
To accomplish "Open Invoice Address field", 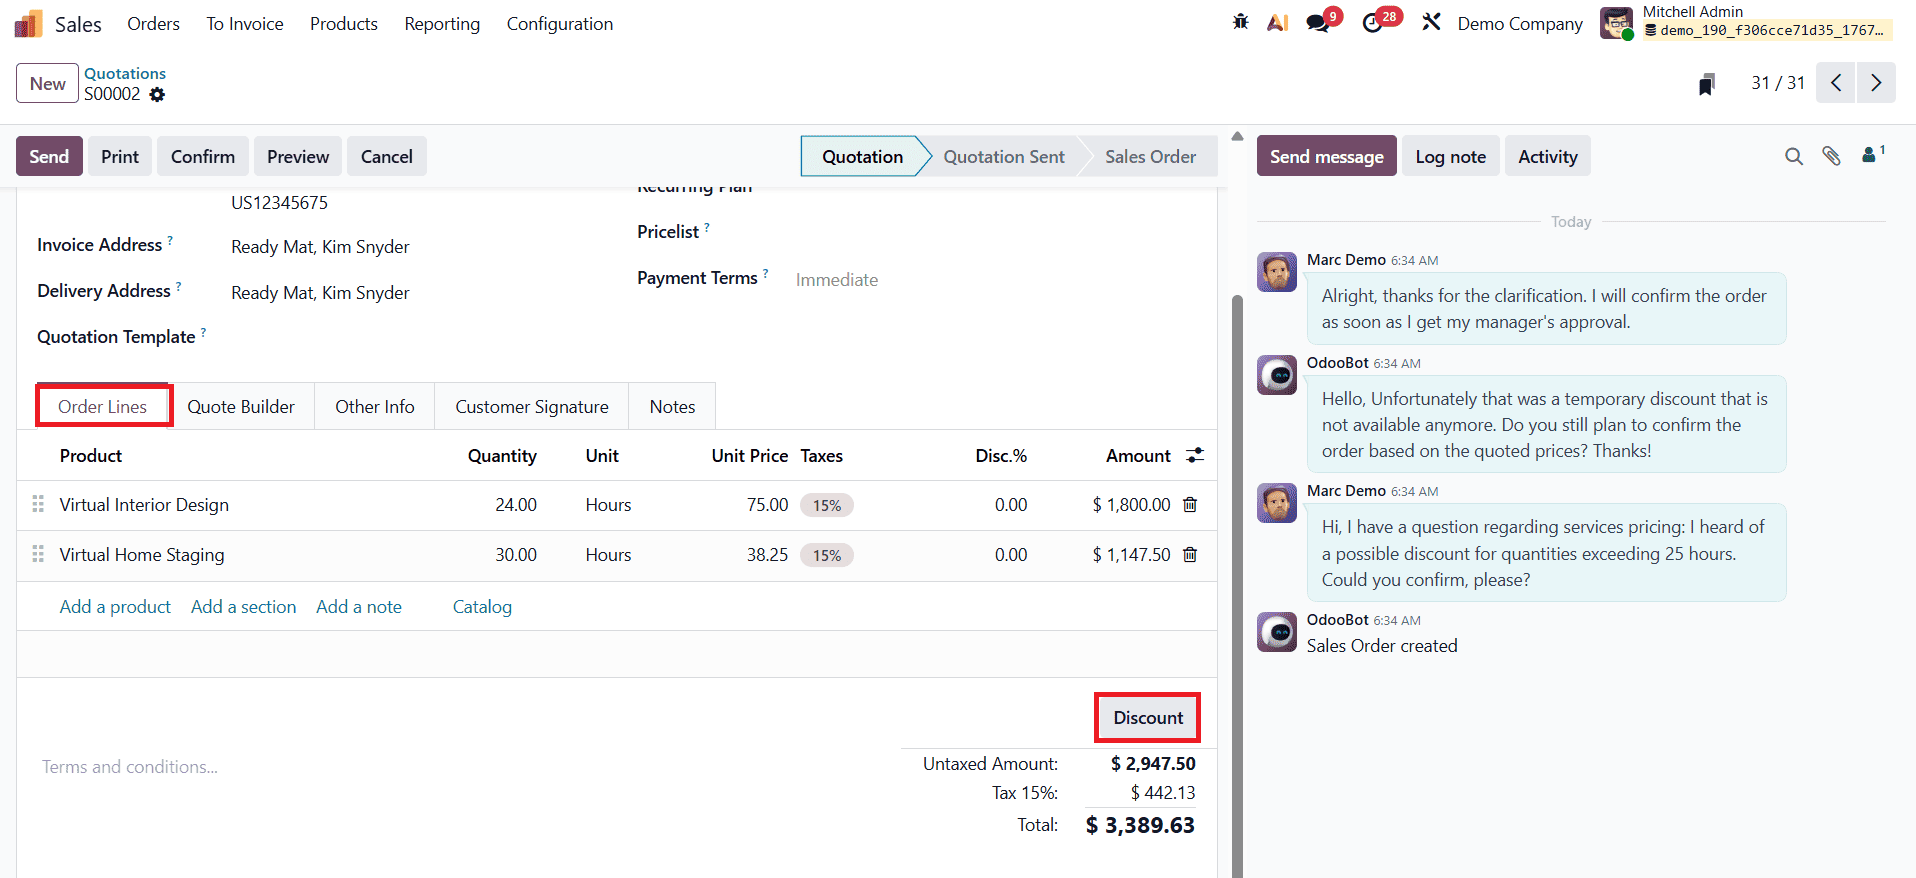I will point(320,247).
